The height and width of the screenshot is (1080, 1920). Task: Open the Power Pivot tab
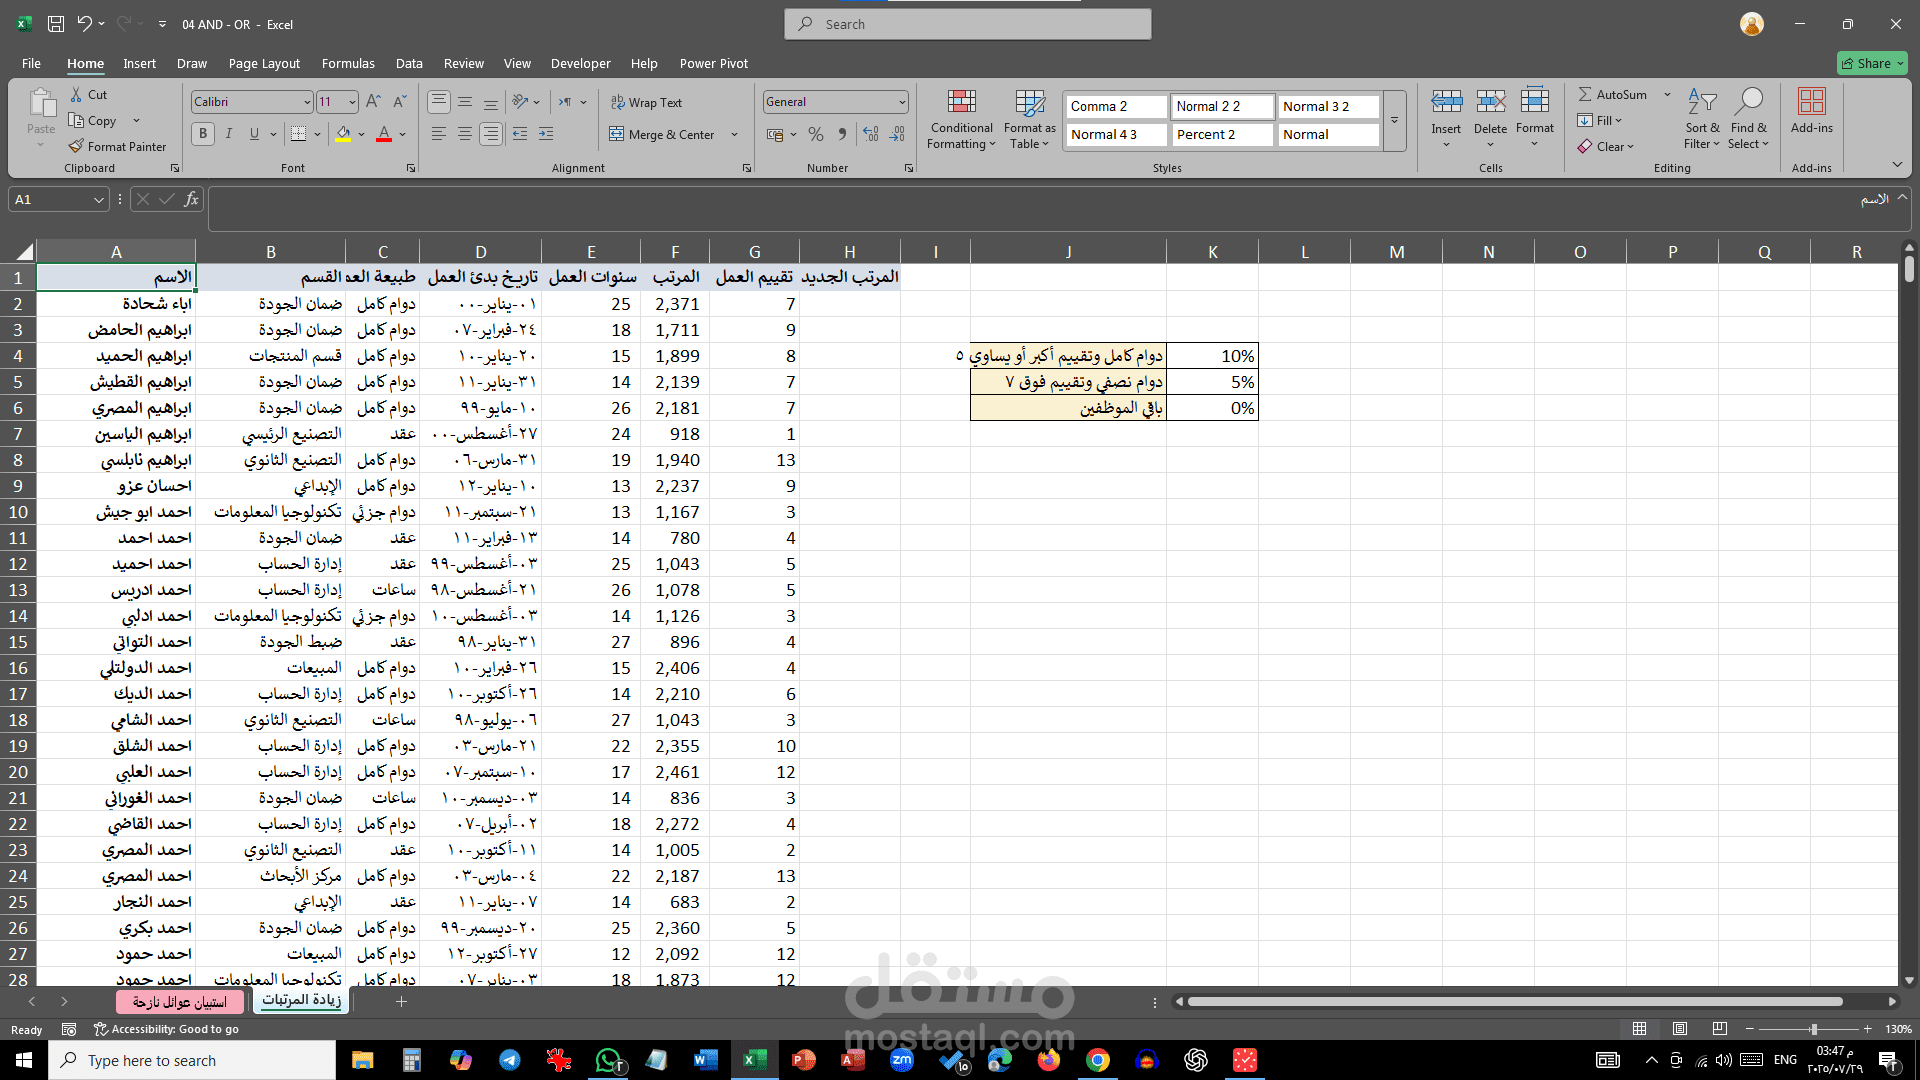click(714, 63)
